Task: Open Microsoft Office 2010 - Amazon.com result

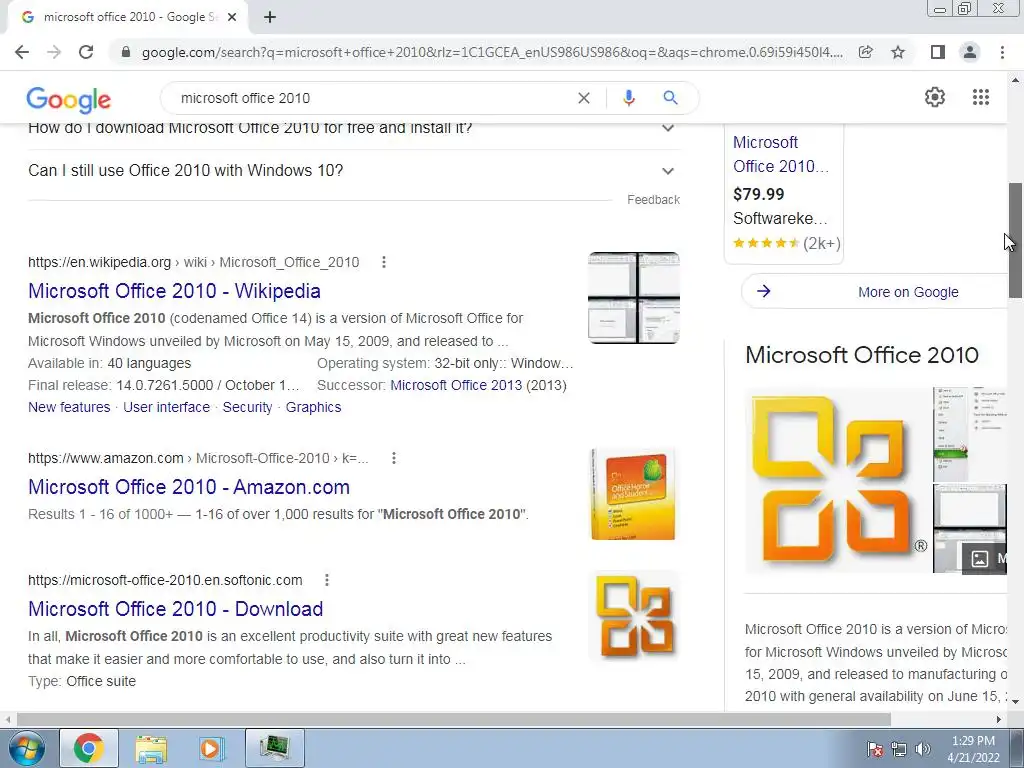Action: [189, 487]
